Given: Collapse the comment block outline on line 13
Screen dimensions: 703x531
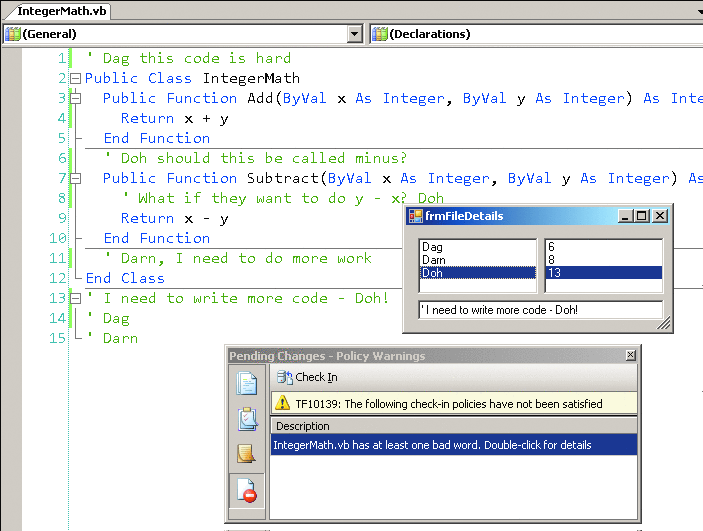Looking at the screenshot, I should click(x=75, y=298).
